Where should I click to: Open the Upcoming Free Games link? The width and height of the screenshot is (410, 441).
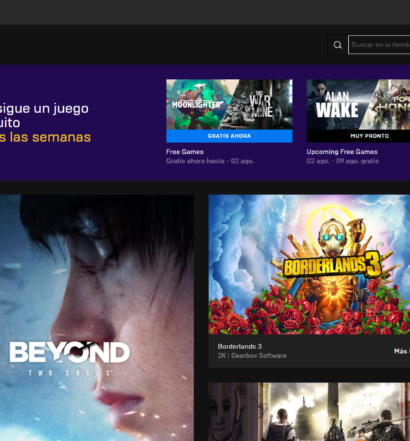pos(342,152)
